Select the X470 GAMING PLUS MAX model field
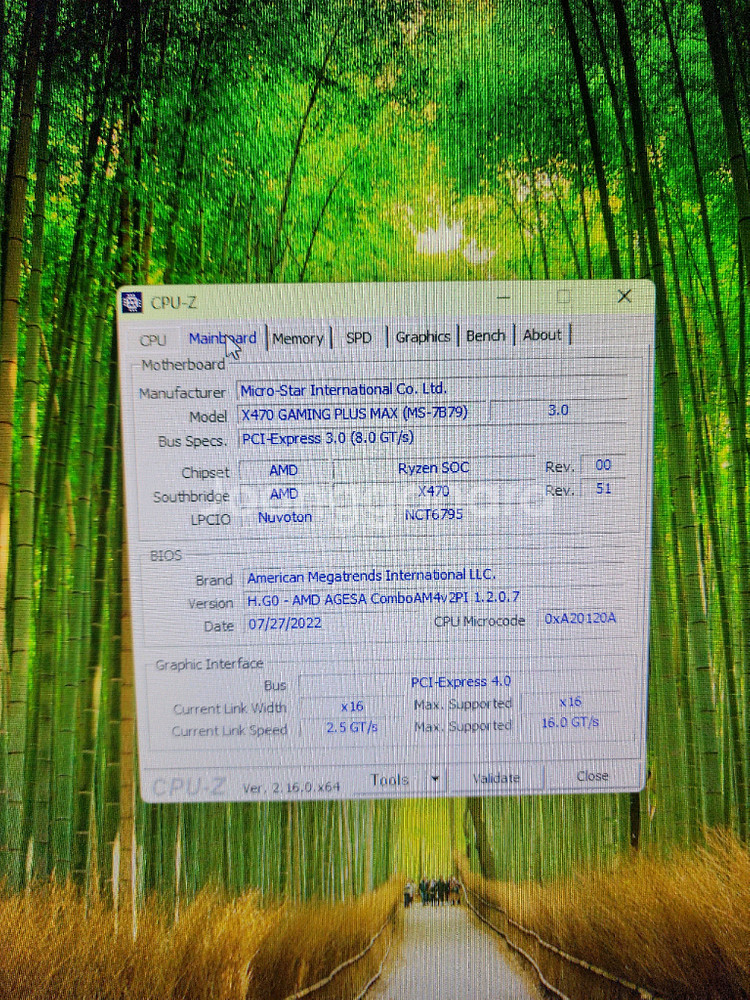Viewport: 750px width, 1000px height. 360,413
